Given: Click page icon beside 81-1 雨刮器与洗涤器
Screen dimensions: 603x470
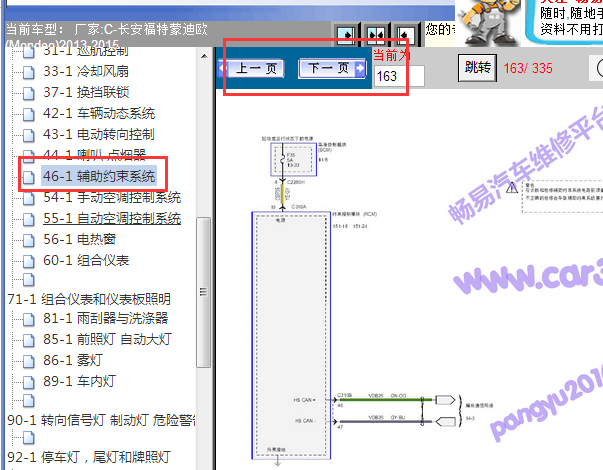Looking at the screenshot, I should [x=28, y=319].
